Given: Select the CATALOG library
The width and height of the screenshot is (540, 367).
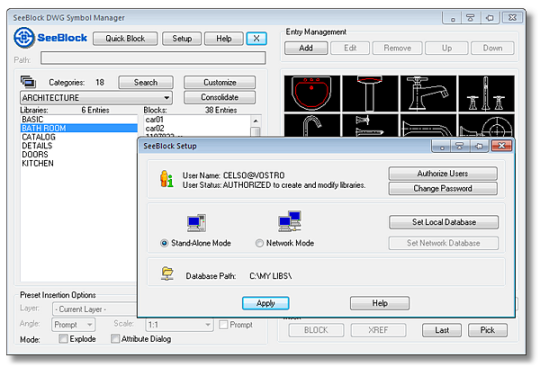Looking at the screenshot, I should tap(79, 137).
